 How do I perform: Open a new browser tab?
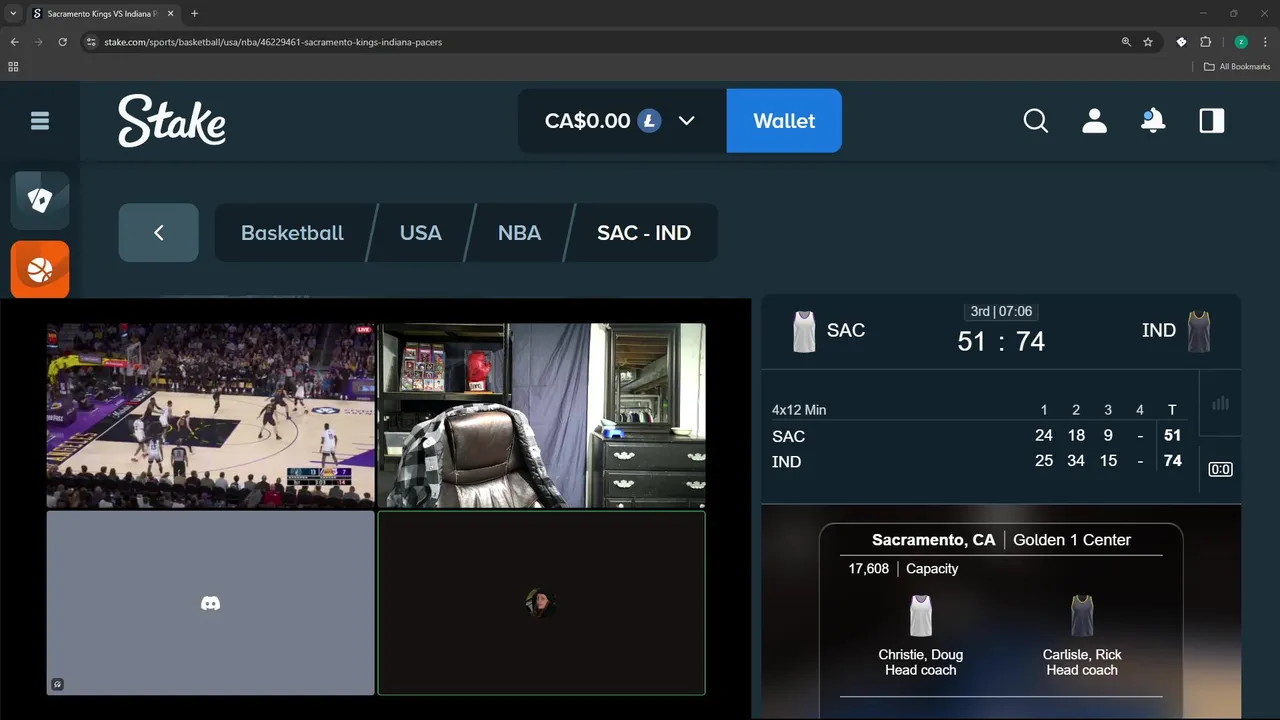[x=194, y=14]
